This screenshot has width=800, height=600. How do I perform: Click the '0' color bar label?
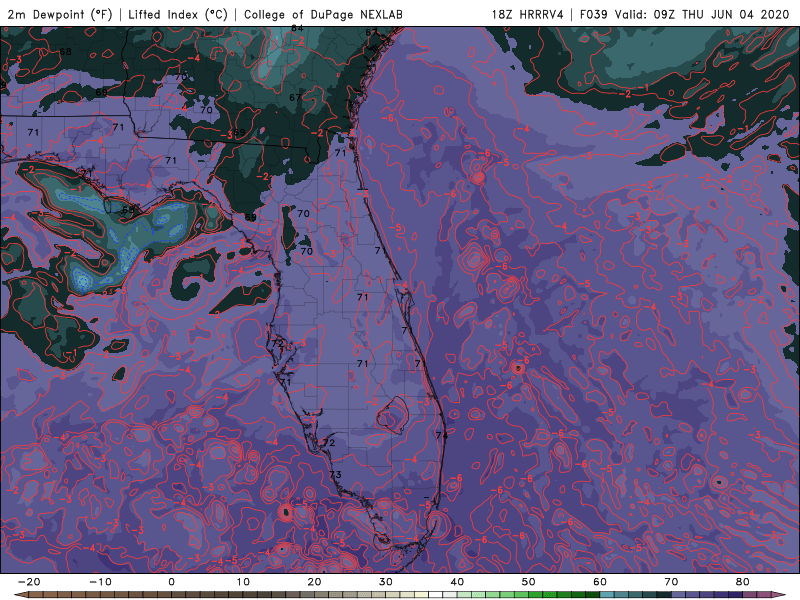click(x=171, y=582)
